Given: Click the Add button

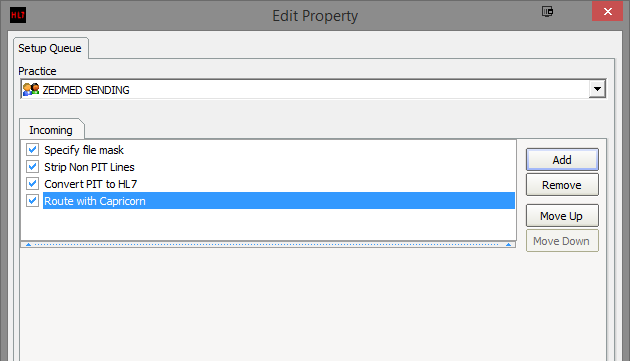Looking at the screenshot, I should pos(562,160).
